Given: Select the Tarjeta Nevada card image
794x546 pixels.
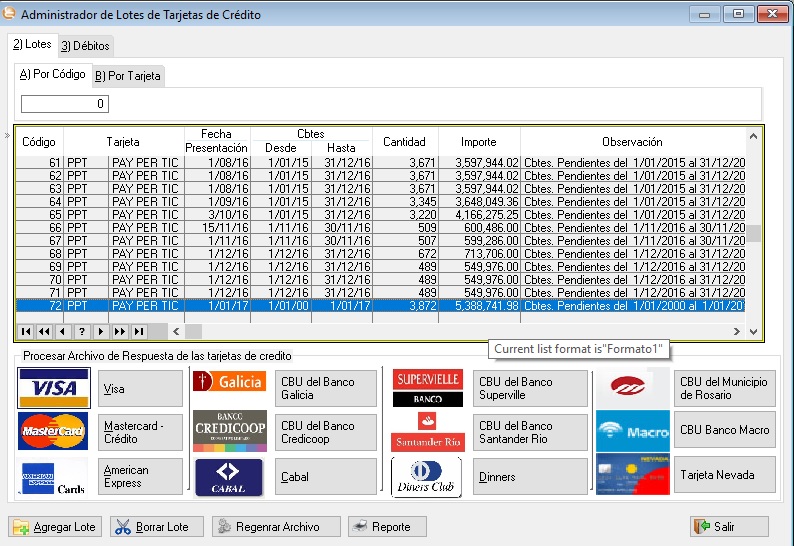Looking at the screenshot, I should pos(632,474).
